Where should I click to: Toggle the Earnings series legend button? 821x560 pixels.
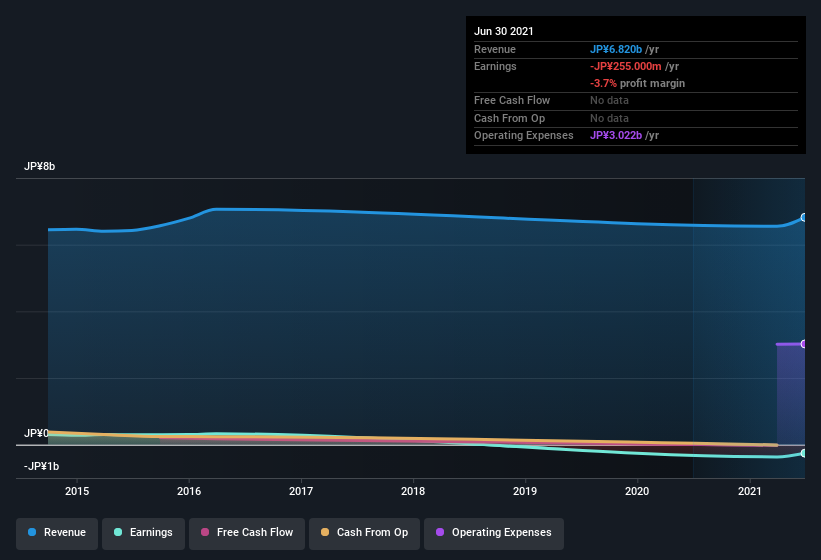tap(143, 533)
